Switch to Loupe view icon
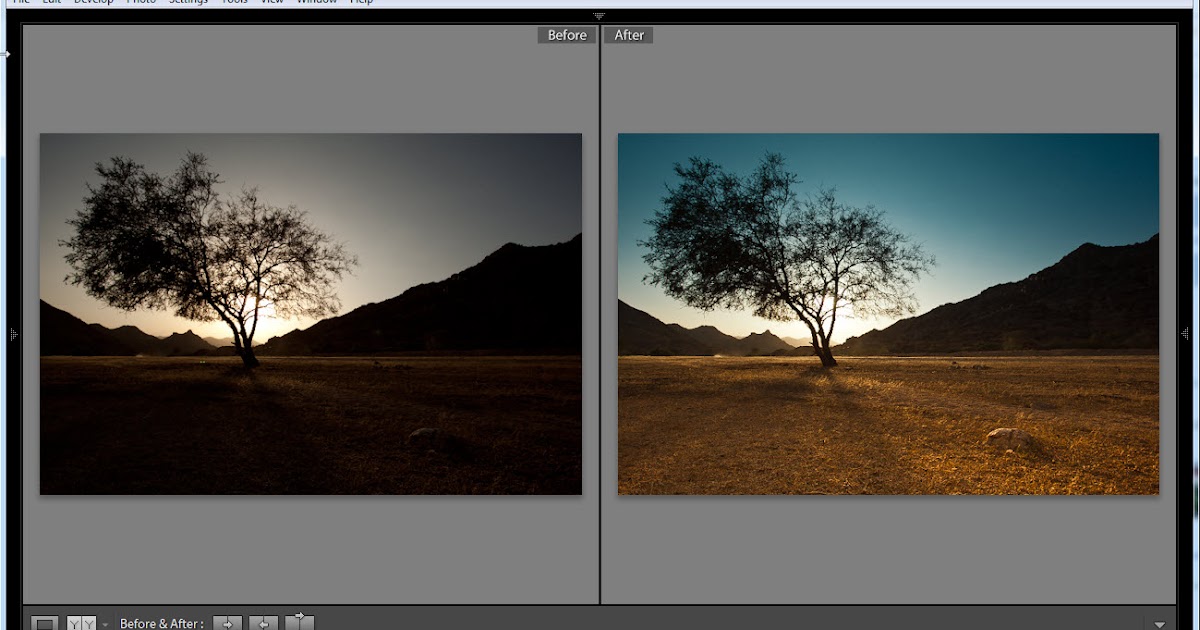 point(45,623)
